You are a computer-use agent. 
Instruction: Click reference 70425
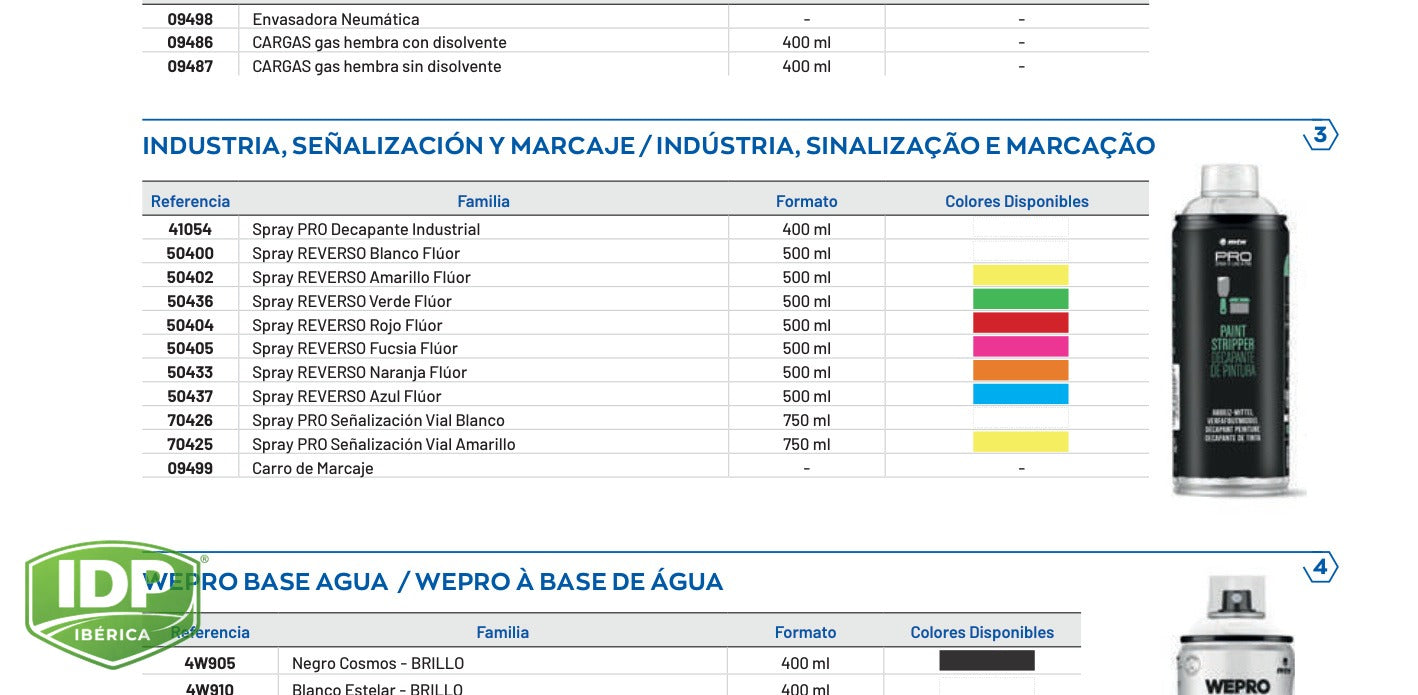pos(190,444)
